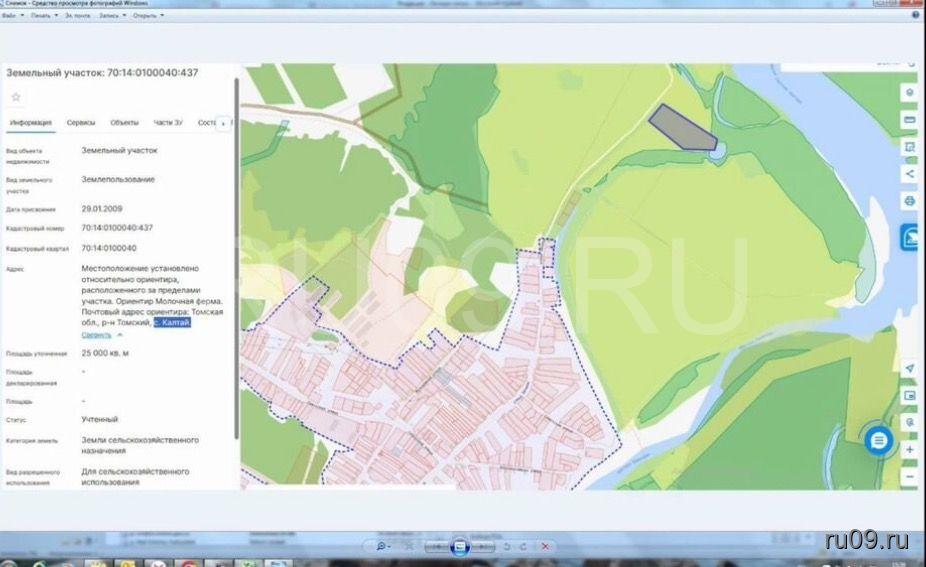The image size is (926, 567).
Task: Click the print icon on map toolbar
Action: (x=909, y=201)
